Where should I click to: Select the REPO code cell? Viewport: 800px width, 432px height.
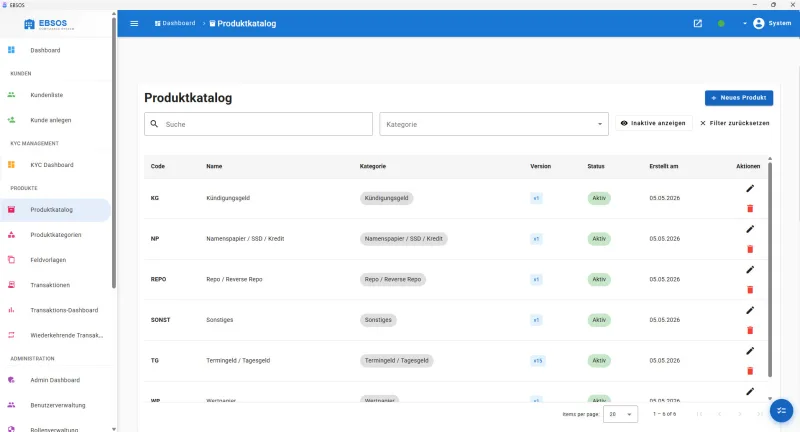click(x=159, y=279)
